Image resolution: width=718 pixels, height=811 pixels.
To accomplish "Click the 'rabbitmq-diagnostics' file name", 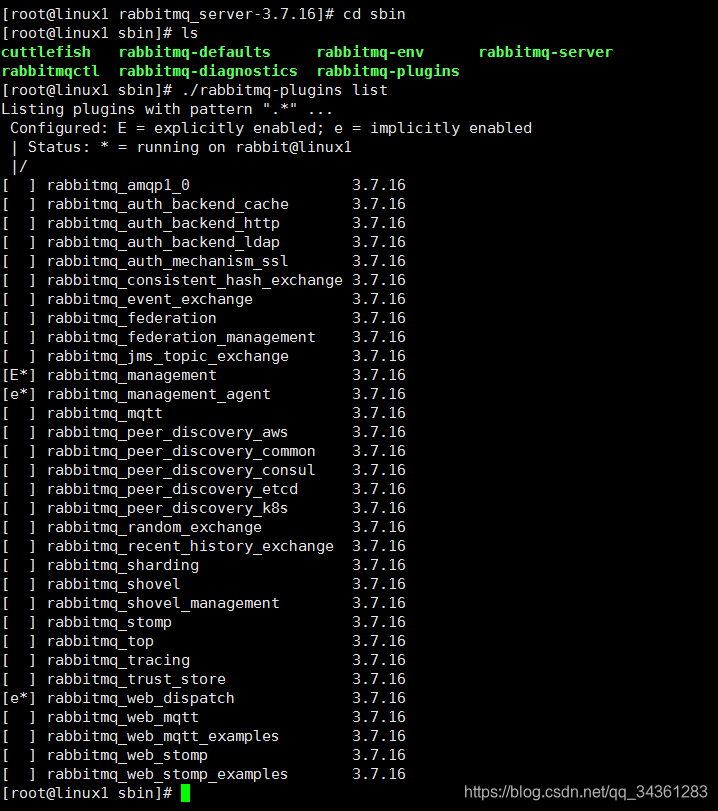I will pyautogui.click(x=208, y=71).
